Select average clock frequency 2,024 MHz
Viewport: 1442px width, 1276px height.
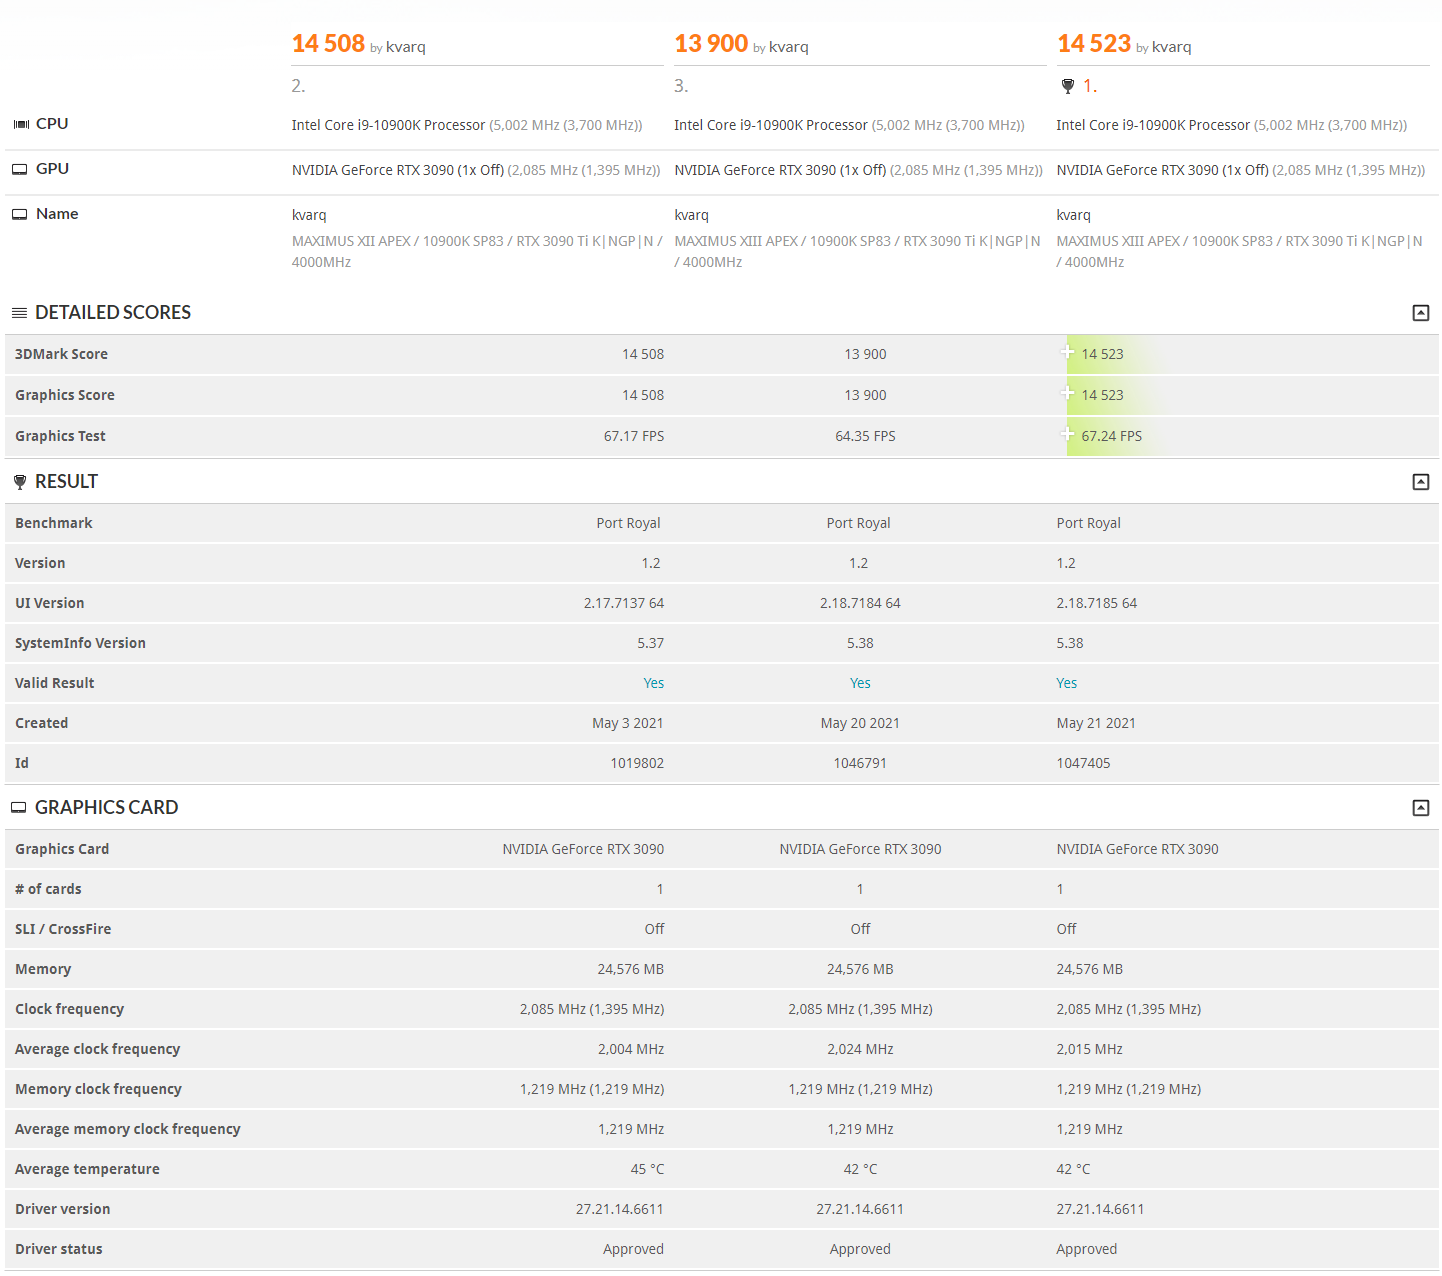point(860,1049)
